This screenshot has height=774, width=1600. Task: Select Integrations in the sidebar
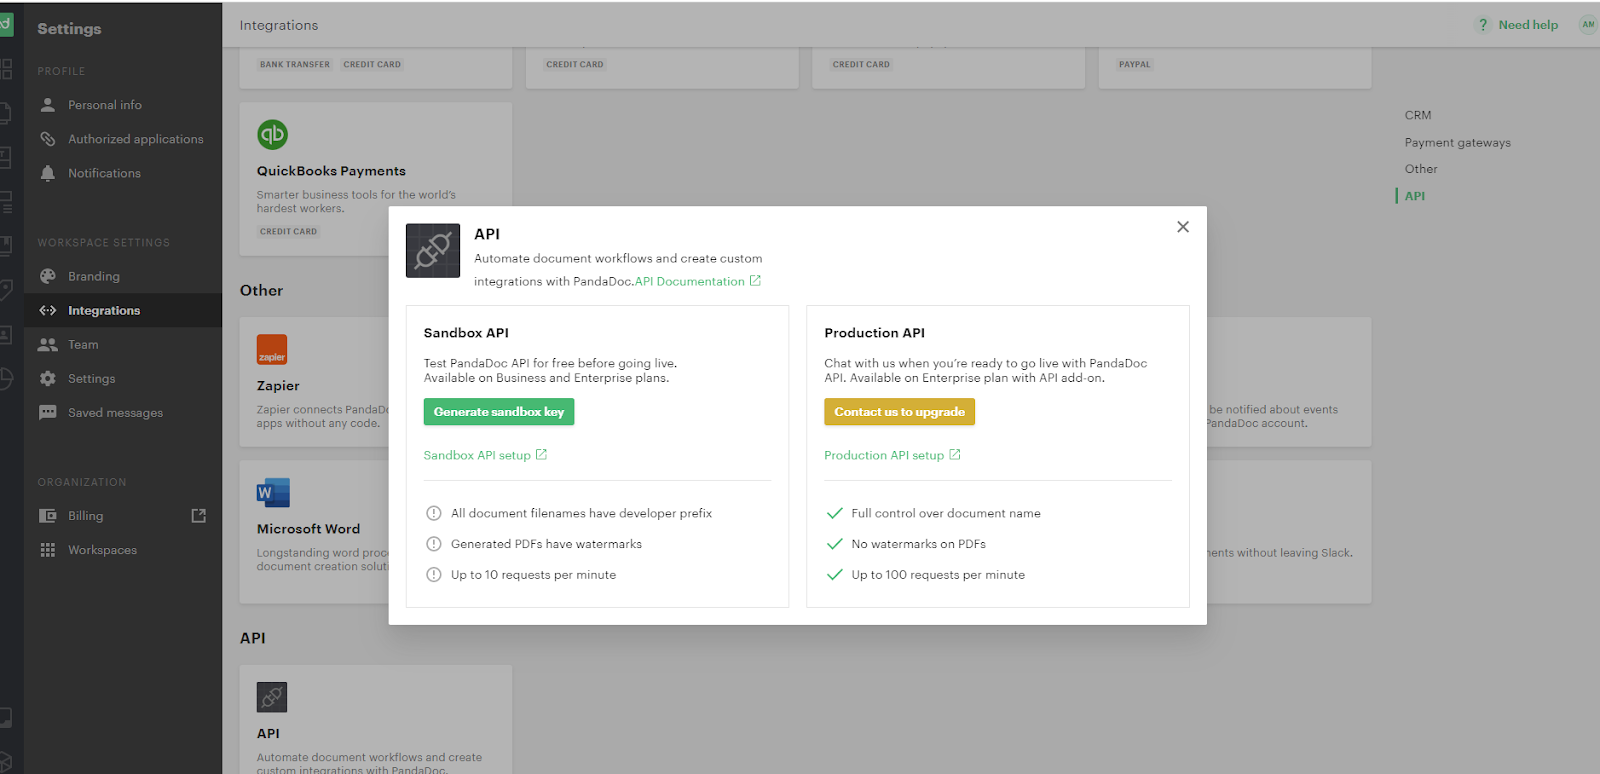(x=123, y=310)
